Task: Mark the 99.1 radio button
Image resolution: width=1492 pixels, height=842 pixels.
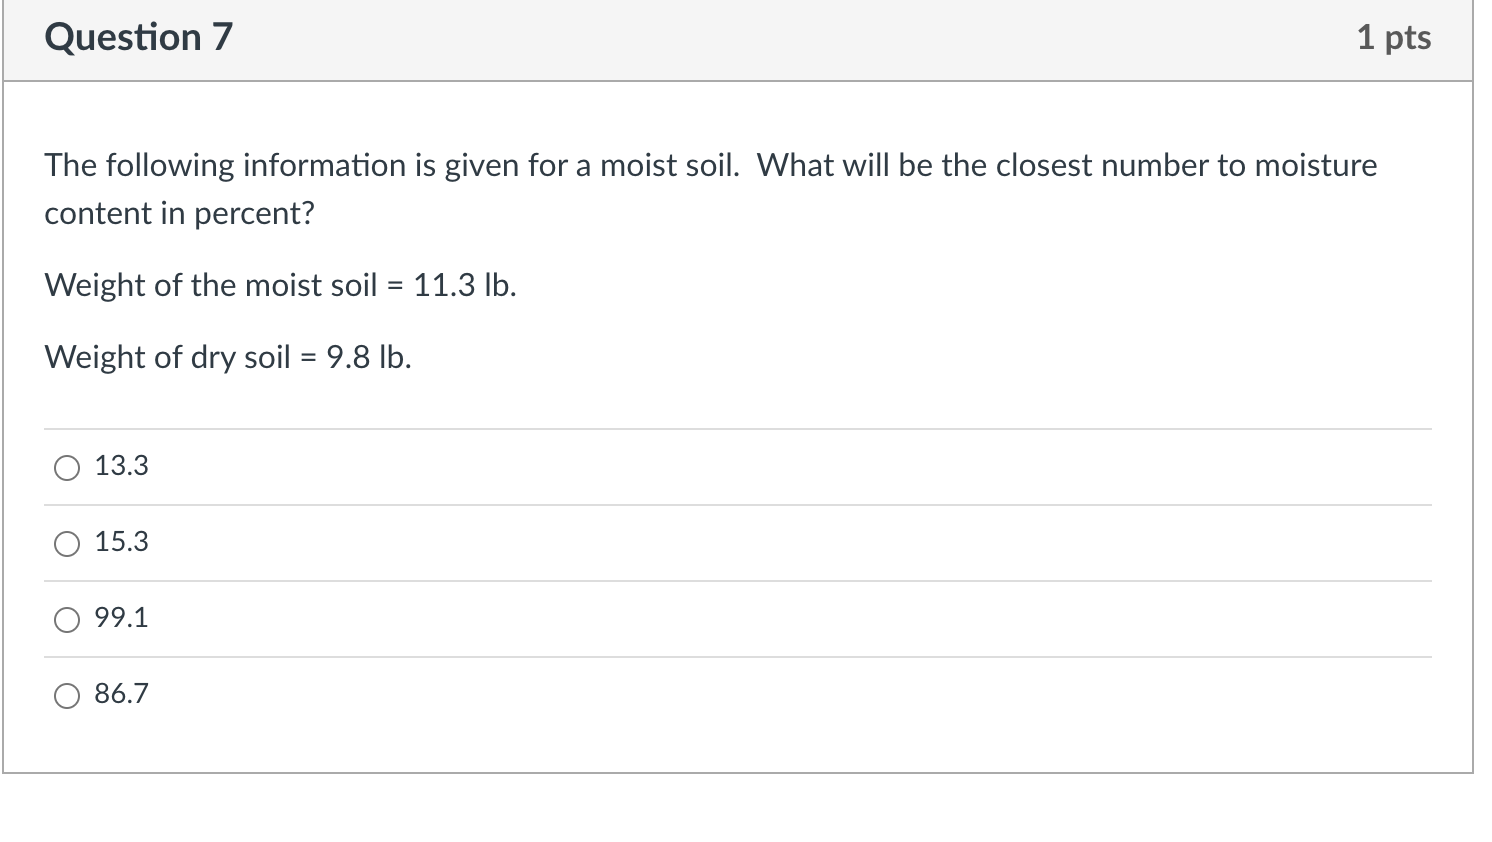Action: point(67,619)
